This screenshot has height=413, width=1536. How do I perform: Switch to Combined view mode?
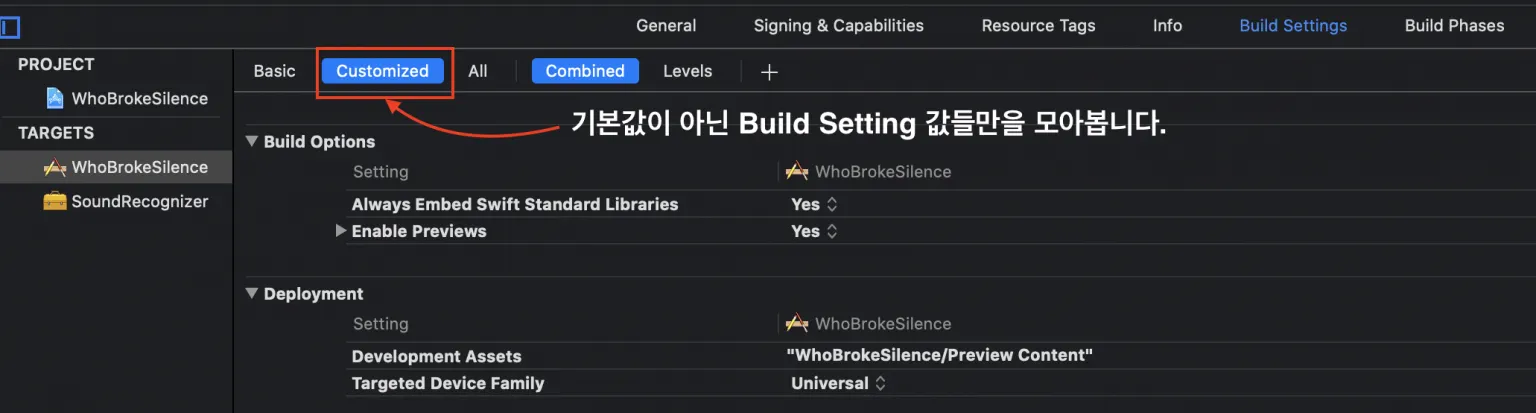(585, 71)
